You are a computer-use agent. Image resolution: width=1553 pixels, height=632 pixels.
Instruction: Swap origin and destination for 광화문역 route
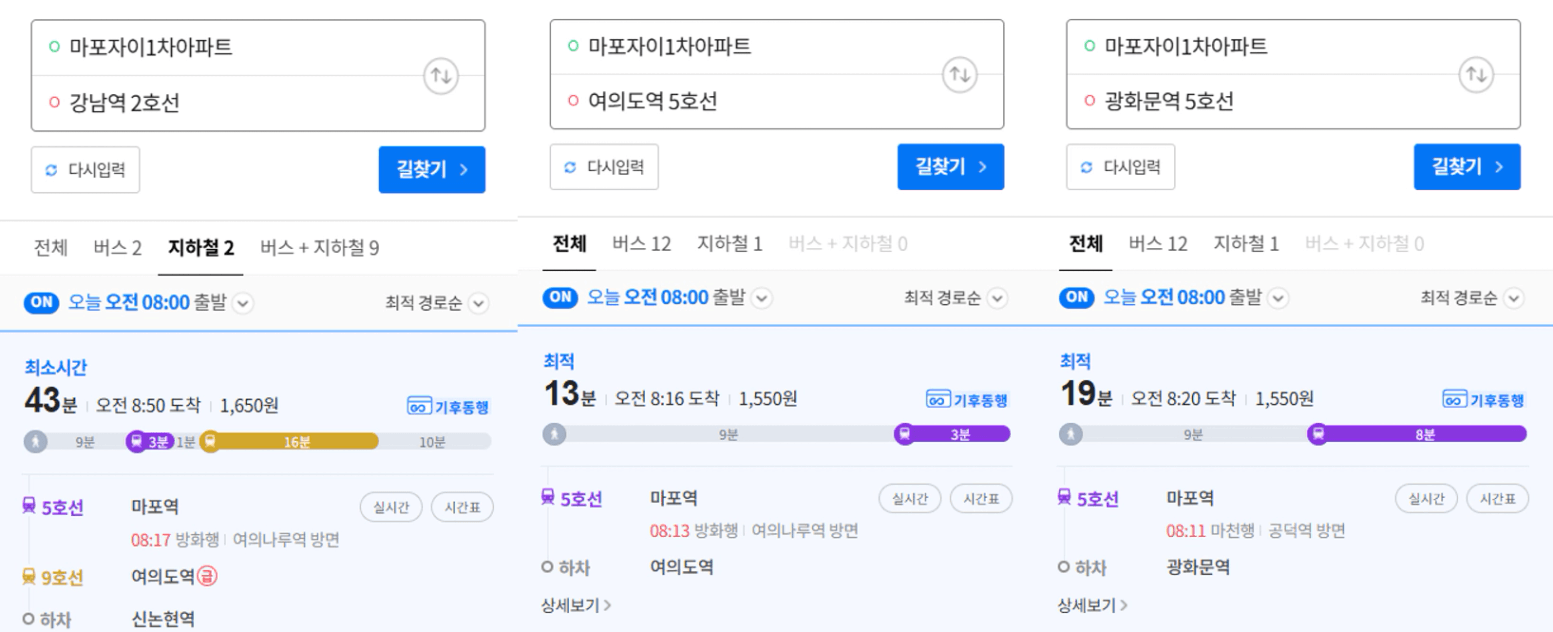pos(1476,74)
